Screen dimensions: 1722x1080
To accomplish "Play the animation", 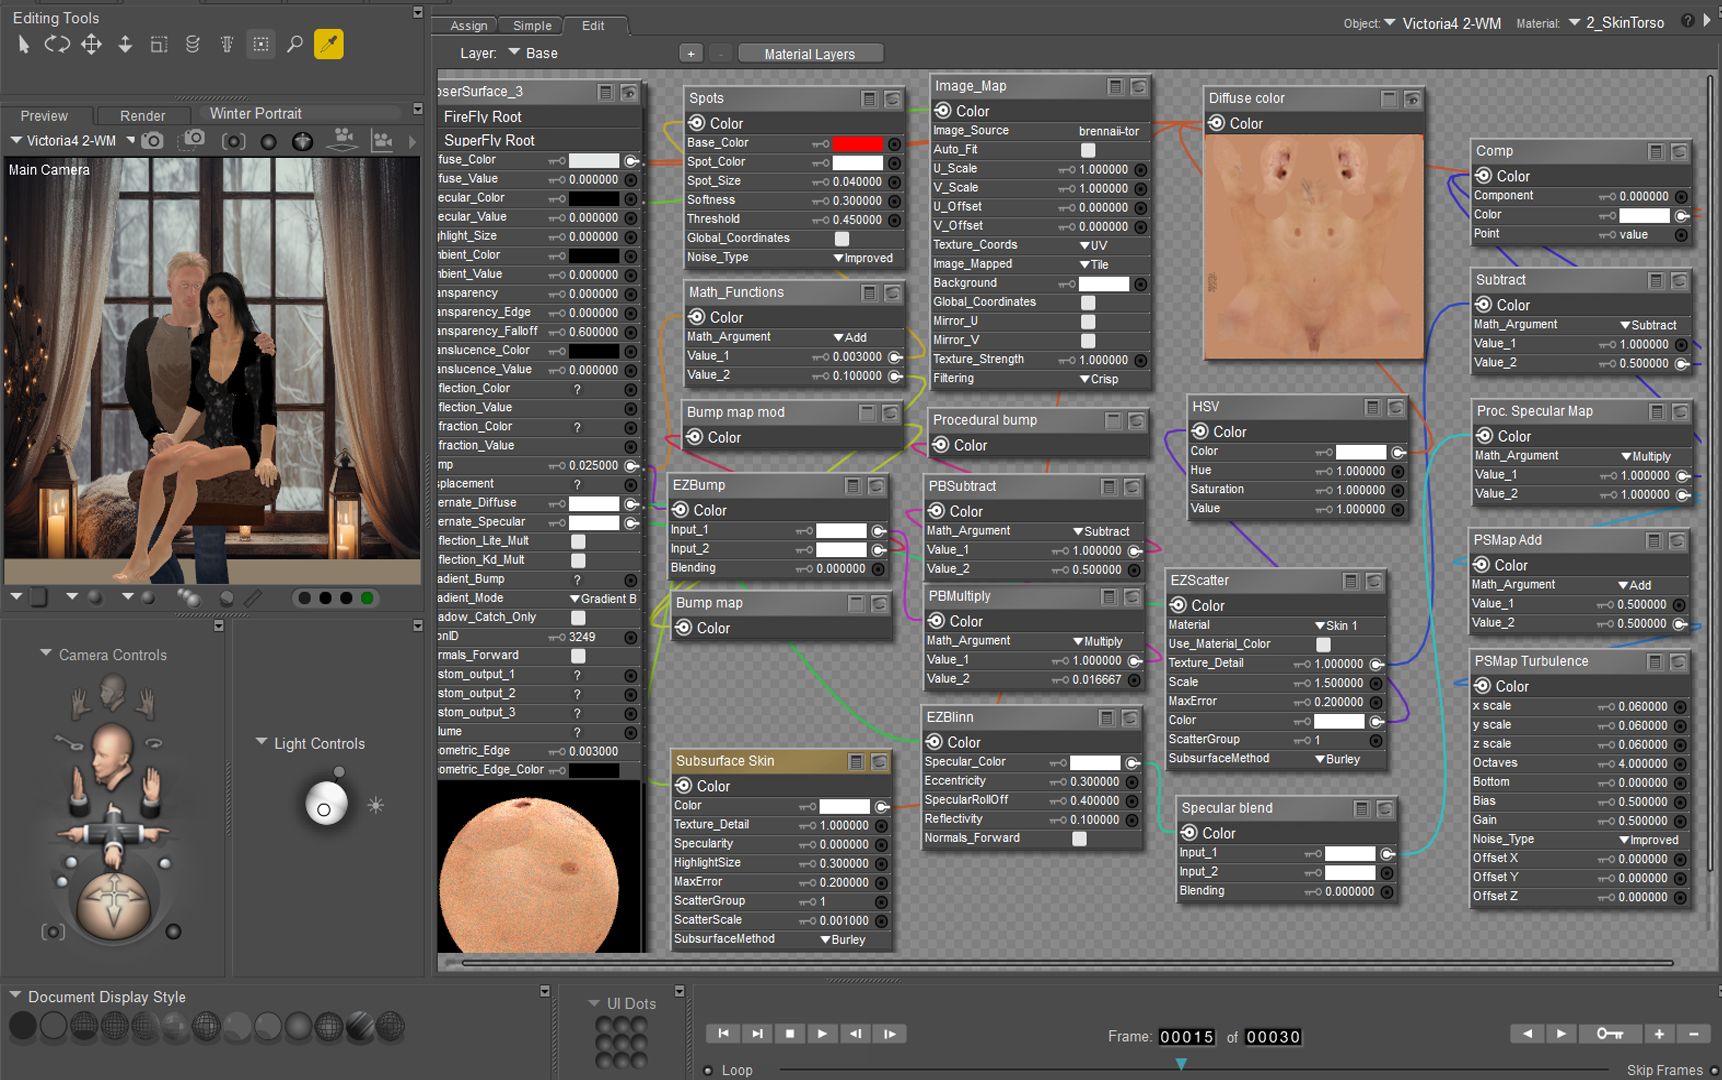I will pyautogui.click(x=822, y=1034).
